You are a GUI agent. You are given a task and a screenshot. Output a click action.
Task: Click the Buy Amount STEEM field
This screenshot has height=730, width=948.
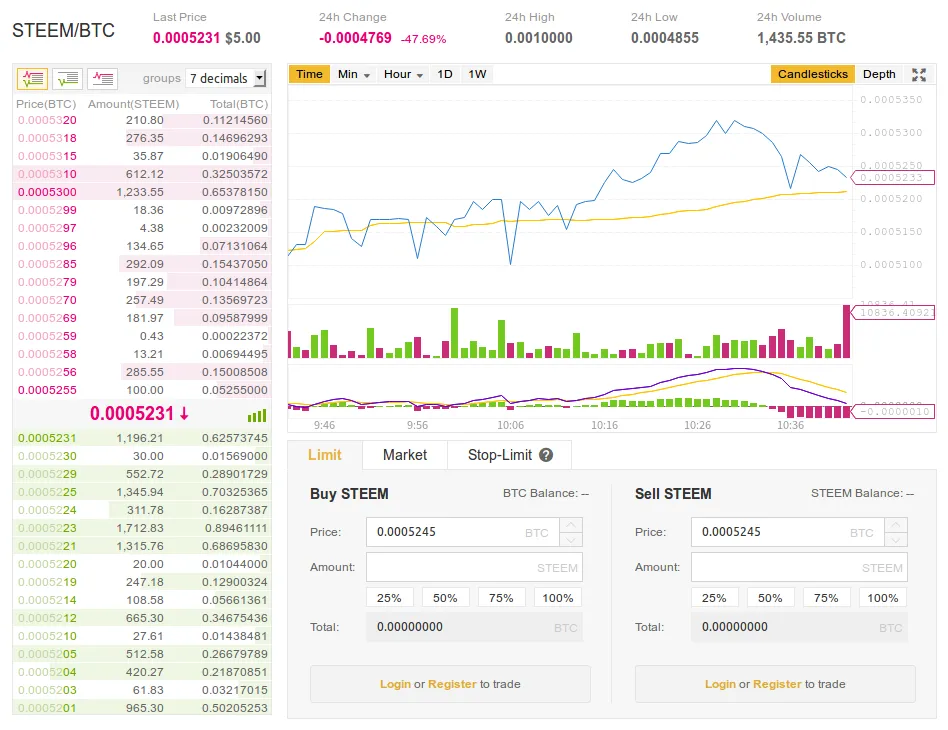tap(475, 567)
